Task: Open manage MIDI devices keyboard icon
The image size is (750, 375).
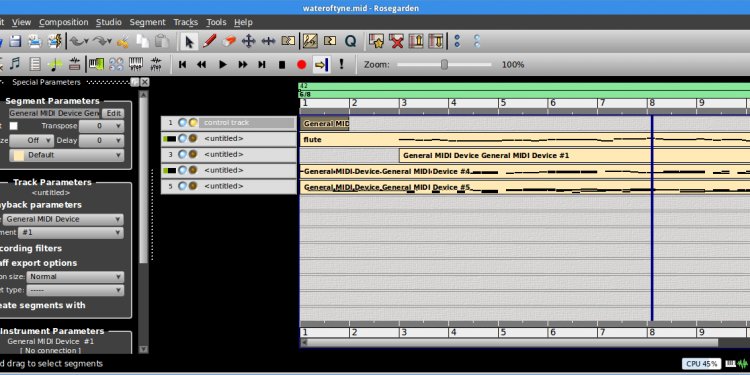Action: [x=97, y=64]
